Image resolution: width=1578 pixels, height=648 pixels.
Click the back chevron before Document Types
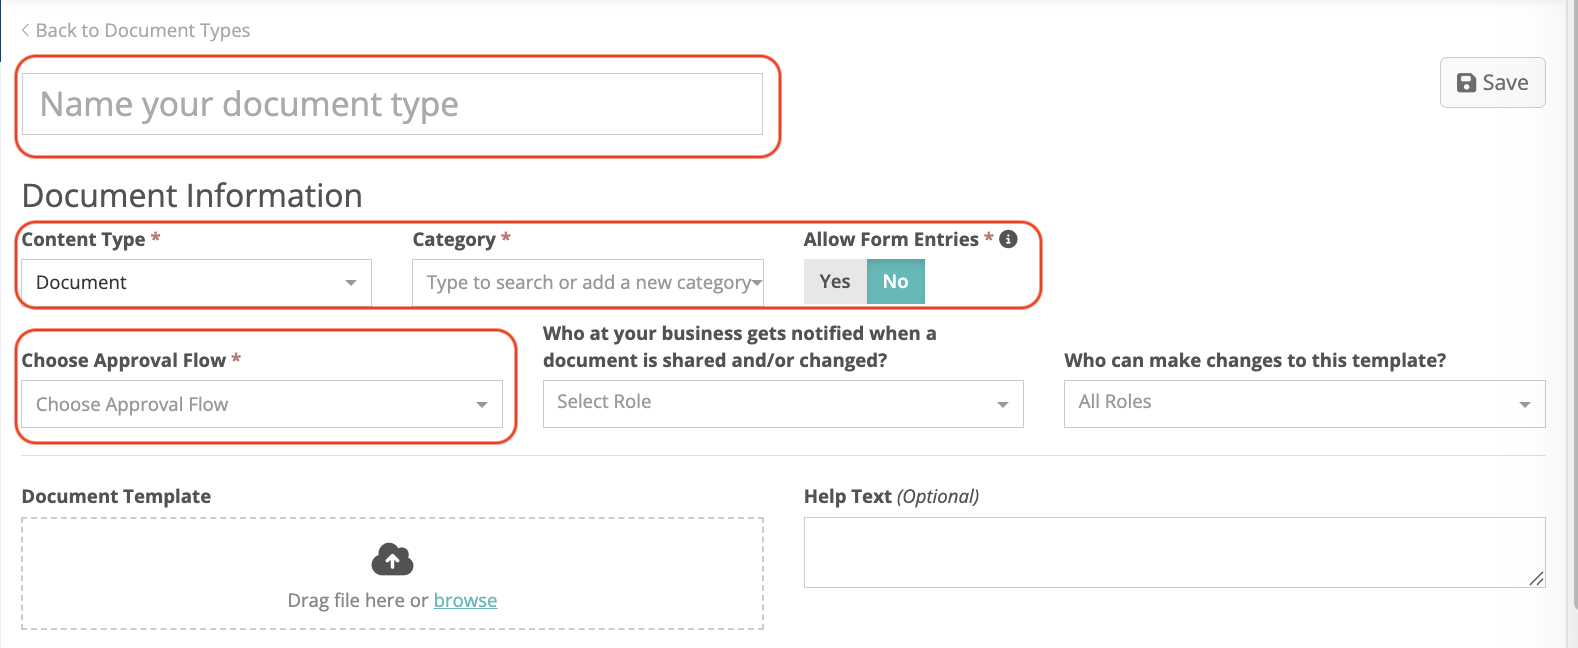[x=25, y=30]
